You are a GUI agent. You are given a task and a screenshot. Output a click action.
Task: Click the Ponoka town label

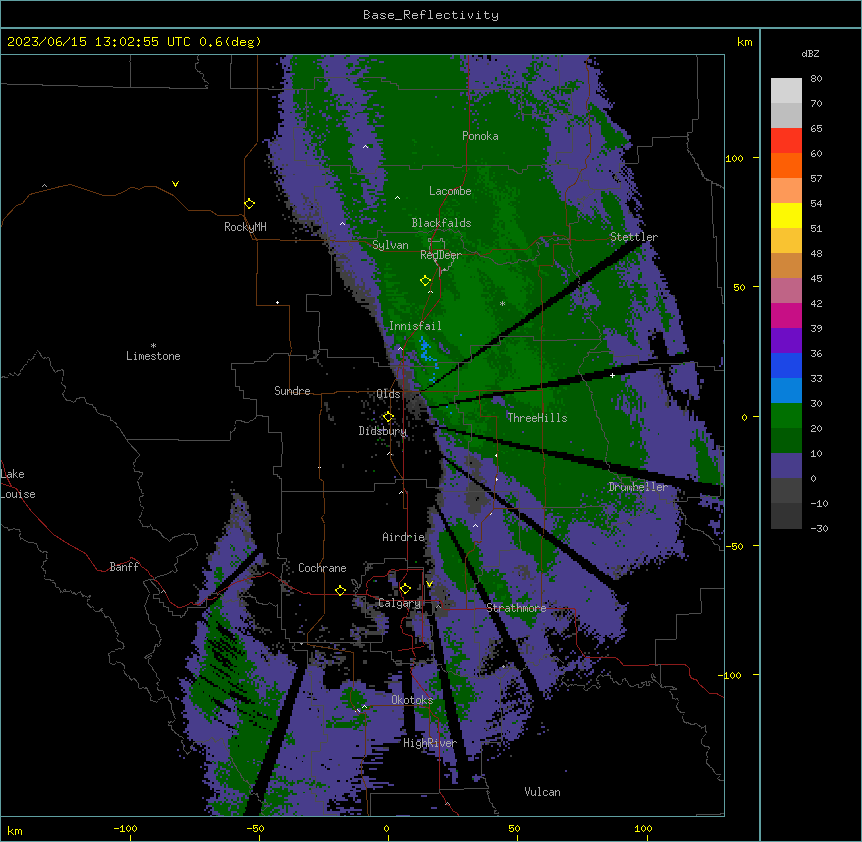tap(480, 136)
